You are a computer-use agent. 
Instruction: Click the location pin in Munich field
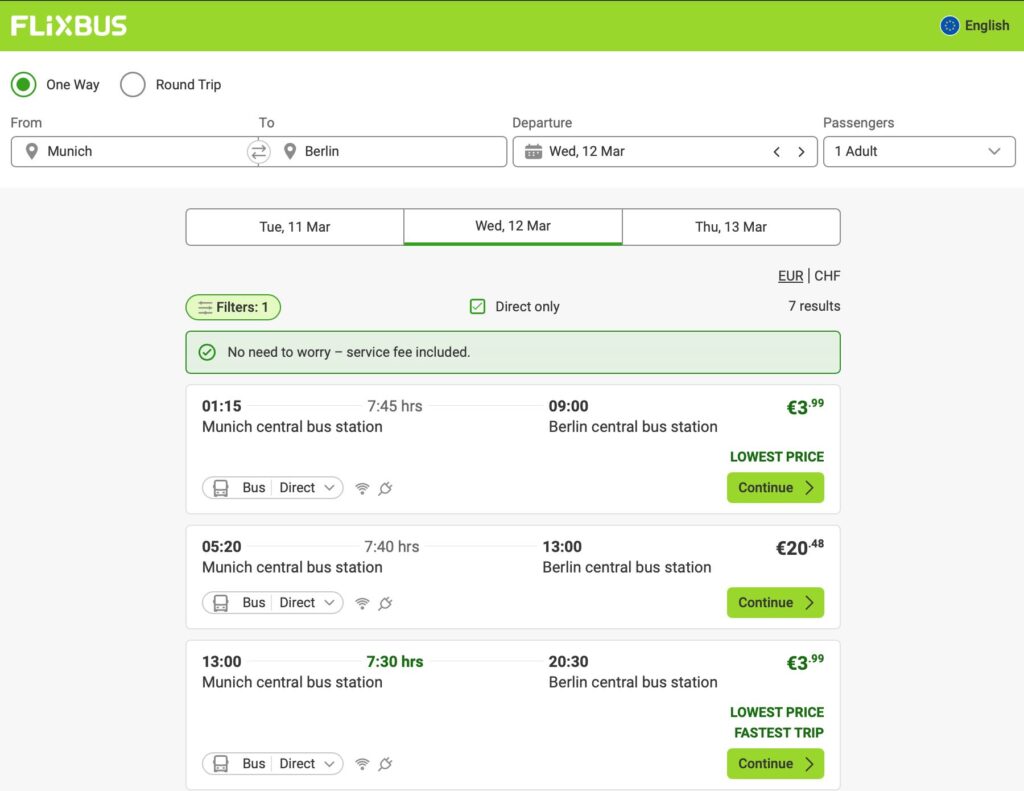31,152
